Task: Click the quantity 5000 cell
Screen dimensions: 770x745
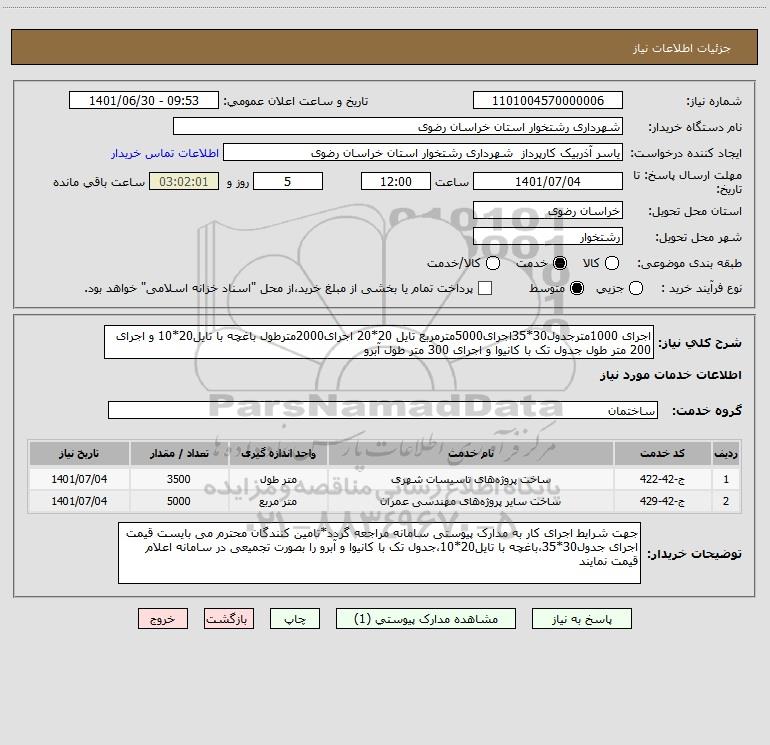Action: click(x=179, y=501)
